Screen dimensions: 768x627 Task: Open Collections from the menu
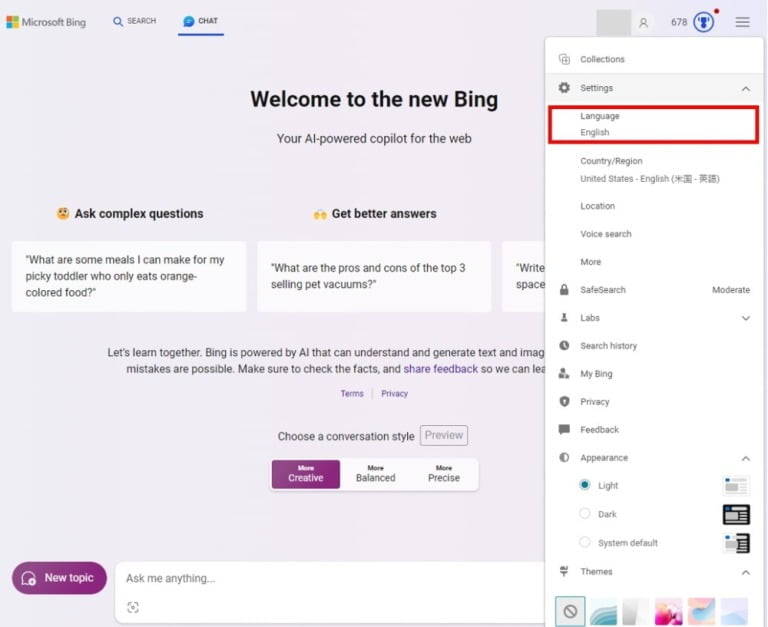coord(602,59)
